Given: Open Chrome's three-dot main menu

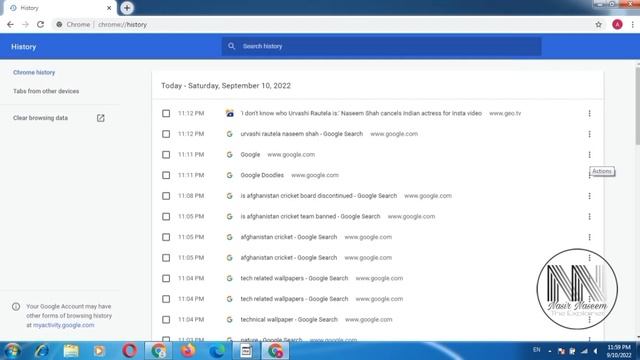Looking at the screenshot, I should (x=633, y=24).
